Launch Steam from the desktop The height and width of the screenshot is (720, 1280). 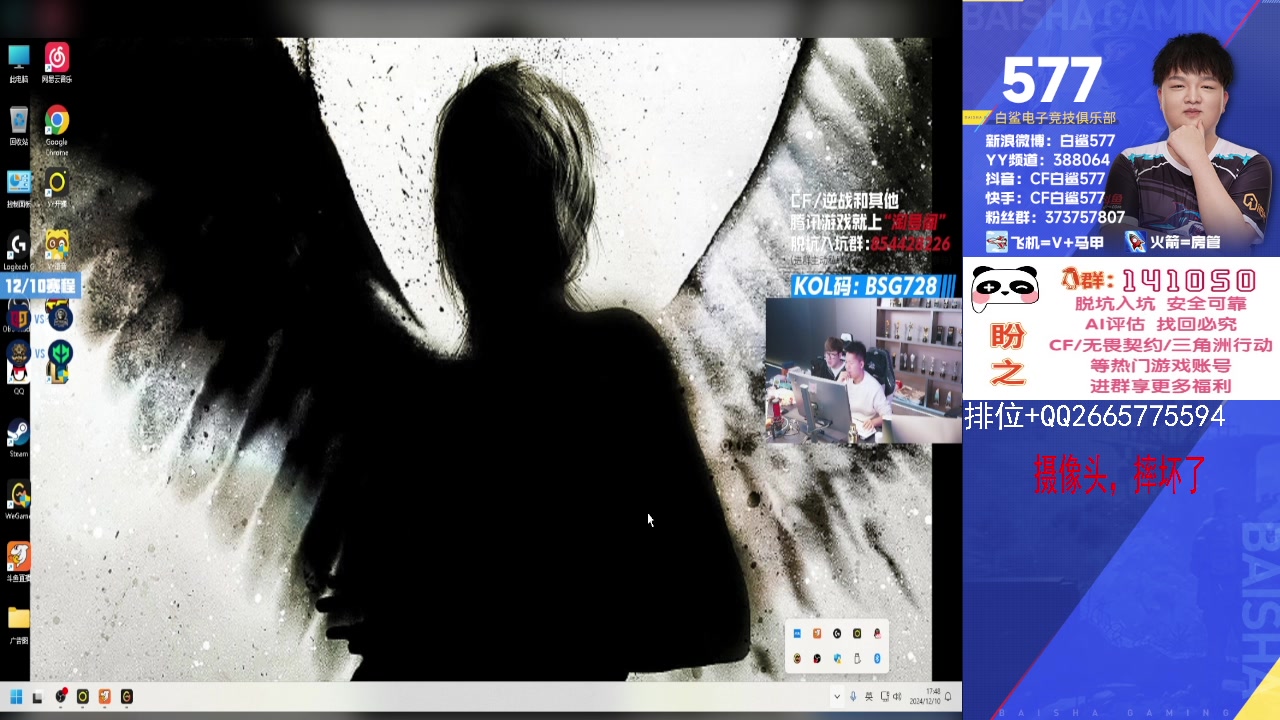[18, 437]
